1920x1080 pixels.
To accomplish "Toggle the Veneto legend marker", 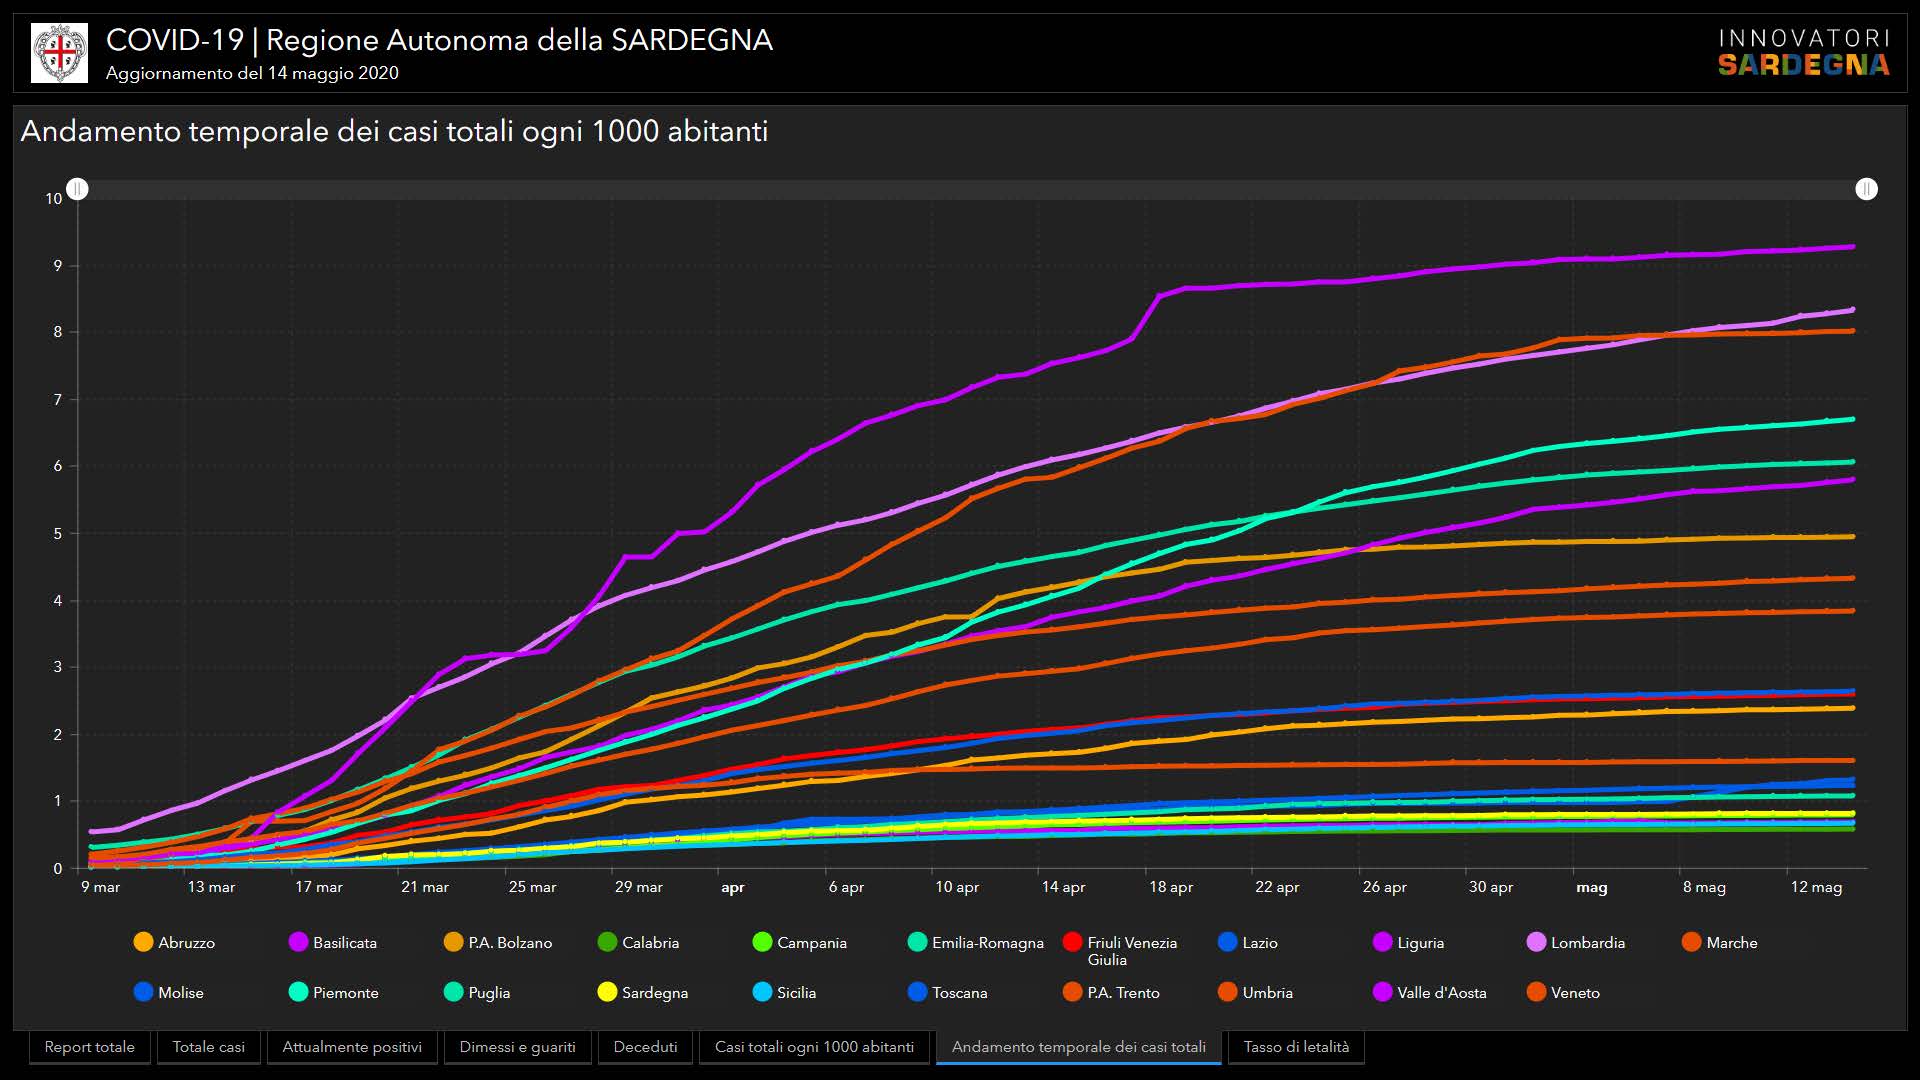I will click(x=1536, y=992).
